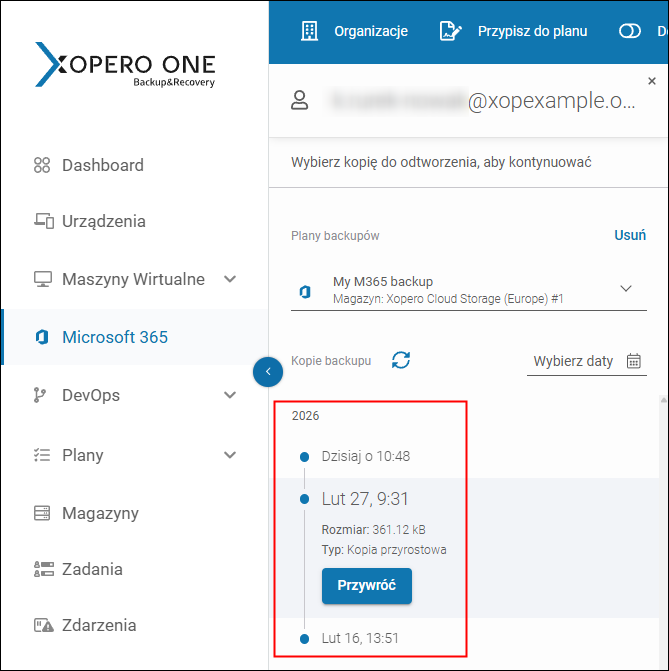
Task: Click the Urządzenia devices icon
Action: click(x=44, y=221)
